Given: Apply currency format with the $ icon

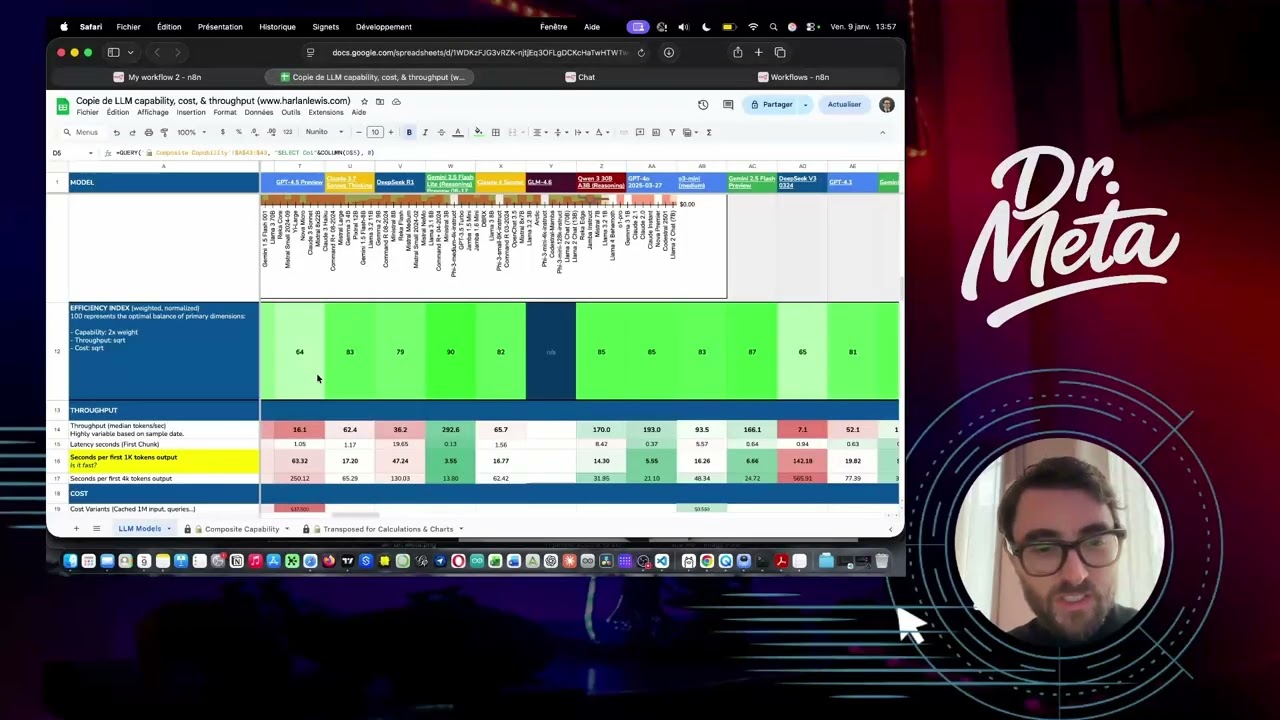Looking at the screenshot, I should pyautogui.click(x=223, y=132).
